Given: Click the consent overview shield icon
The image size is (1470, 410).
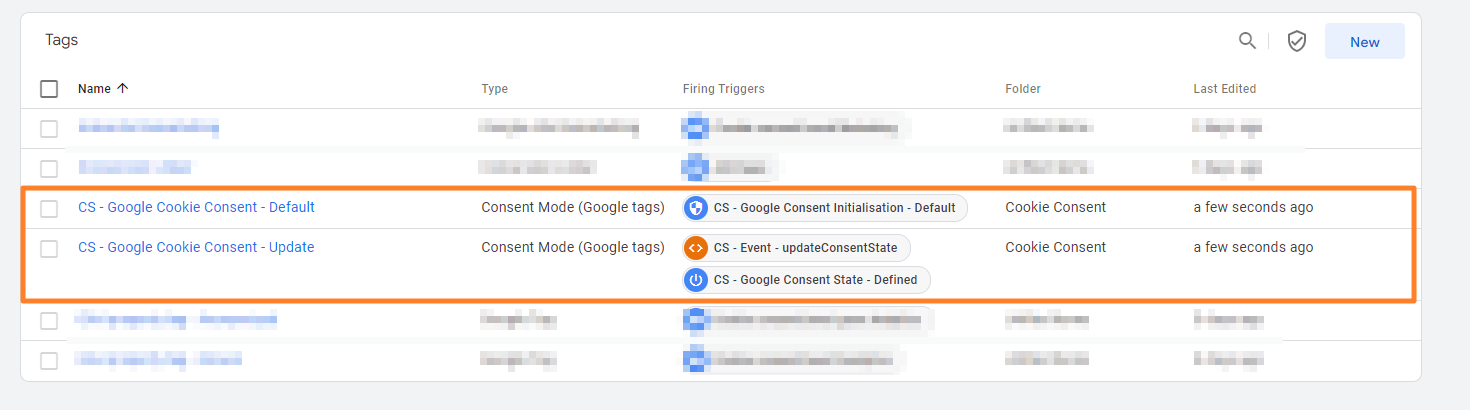Looking at the screenshot, I should (1297, 41).
